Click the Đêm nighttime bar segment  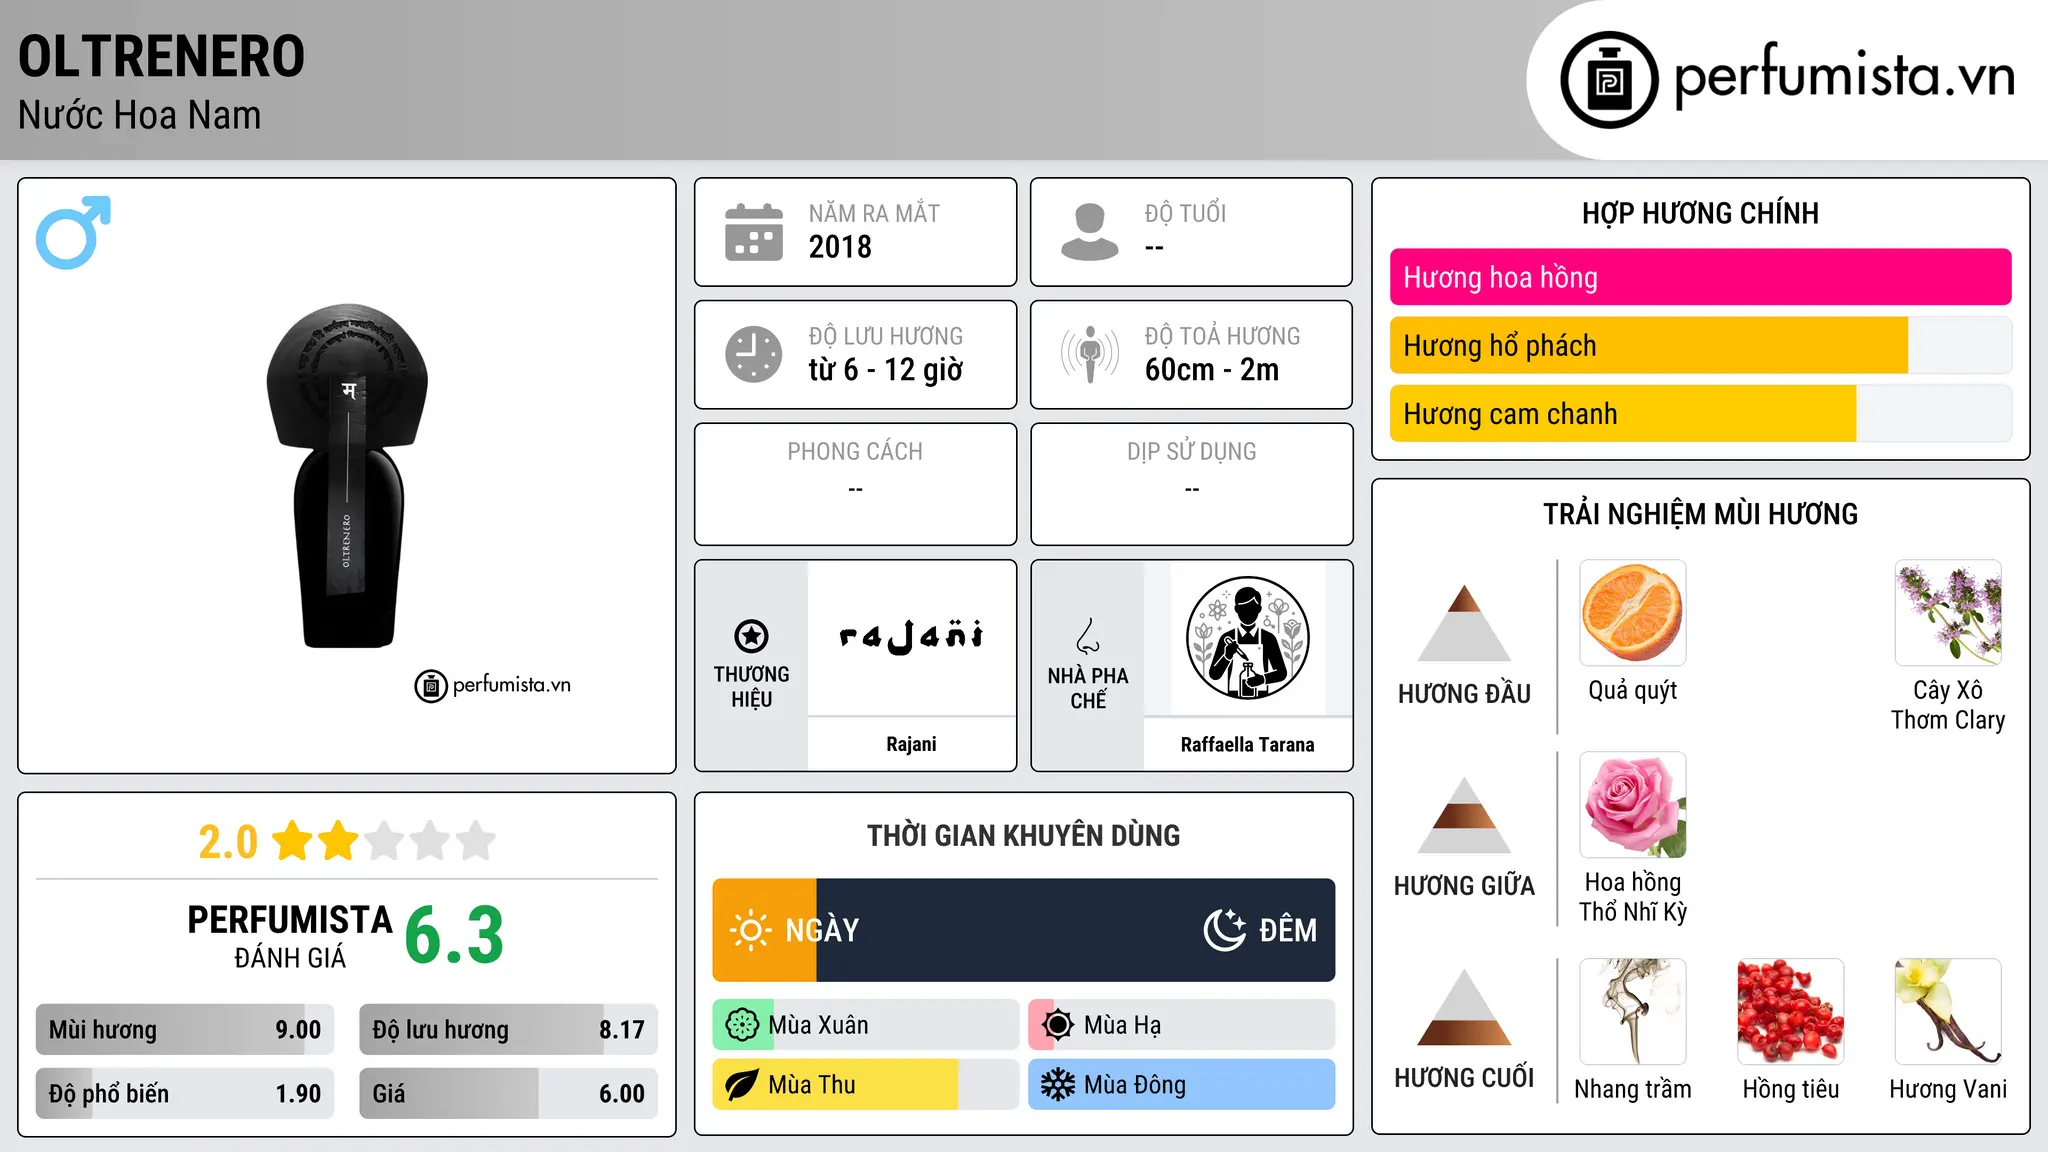(1076, 930)
